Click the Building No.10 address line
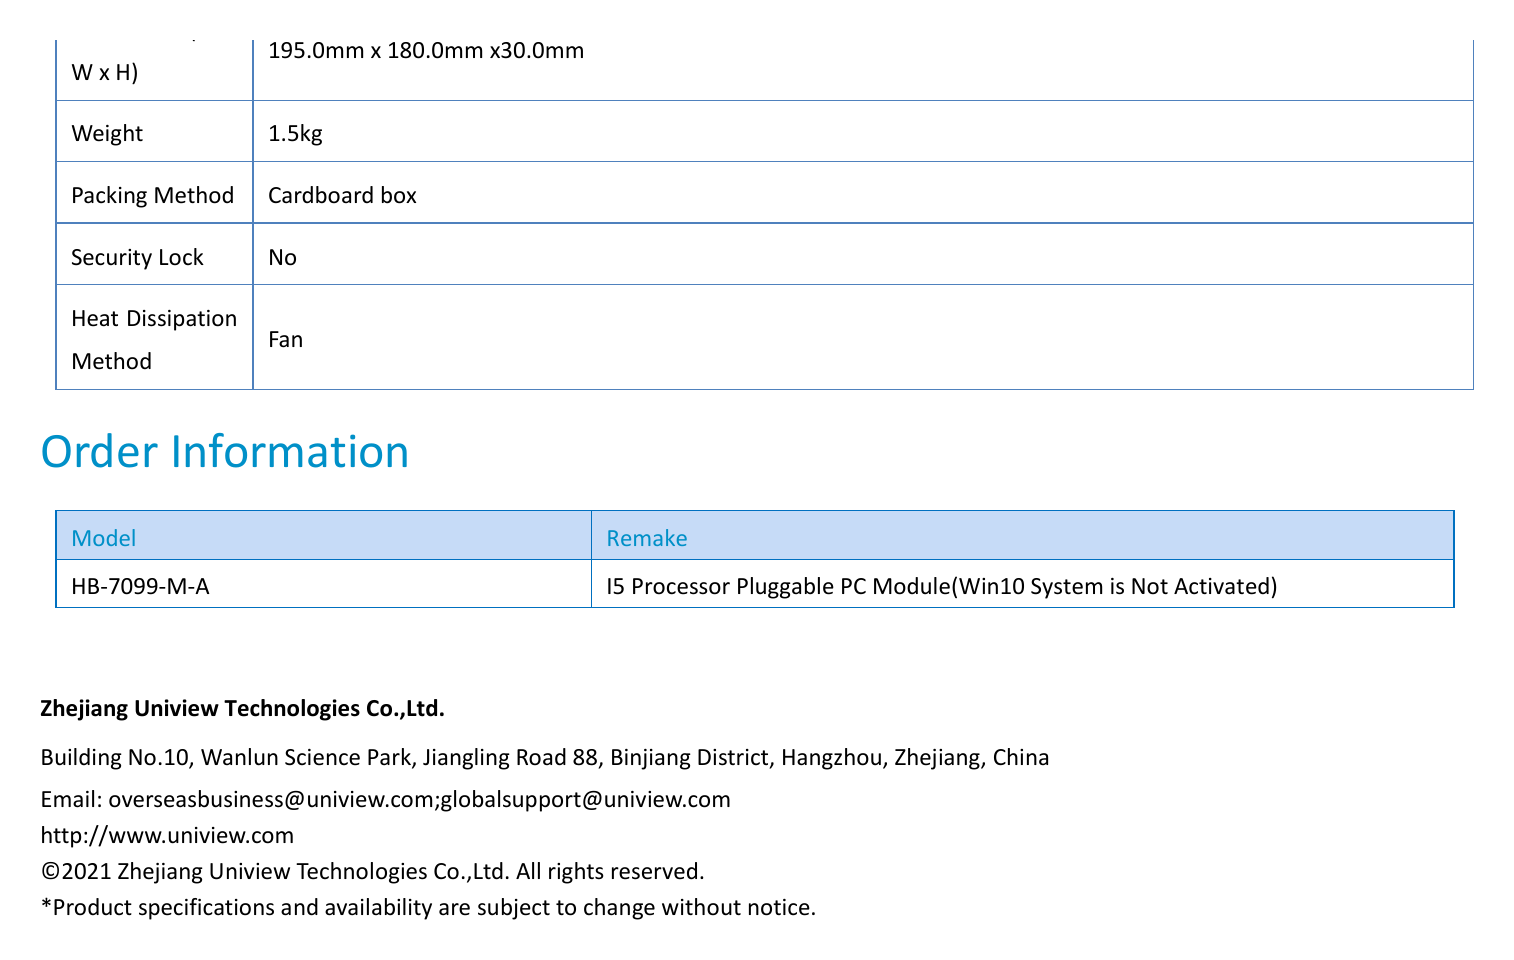The image size is (1514, 960). point(545,757)
